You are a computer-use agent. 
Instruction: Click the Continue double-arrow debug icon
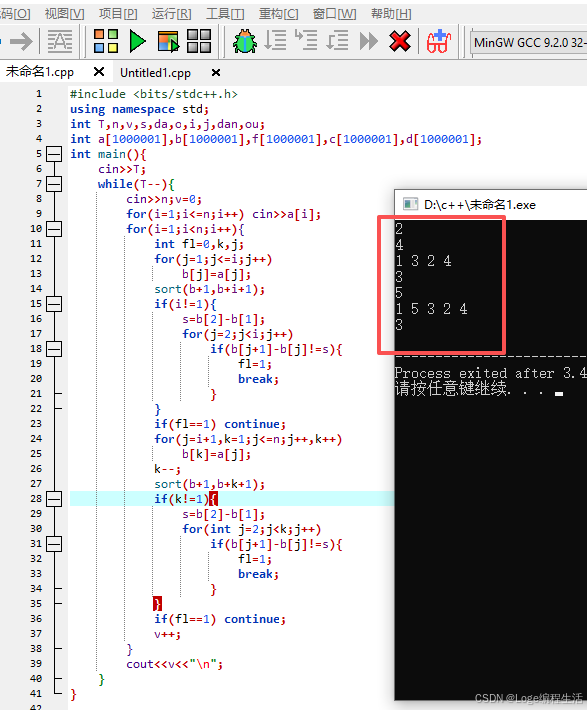(369, 41)
